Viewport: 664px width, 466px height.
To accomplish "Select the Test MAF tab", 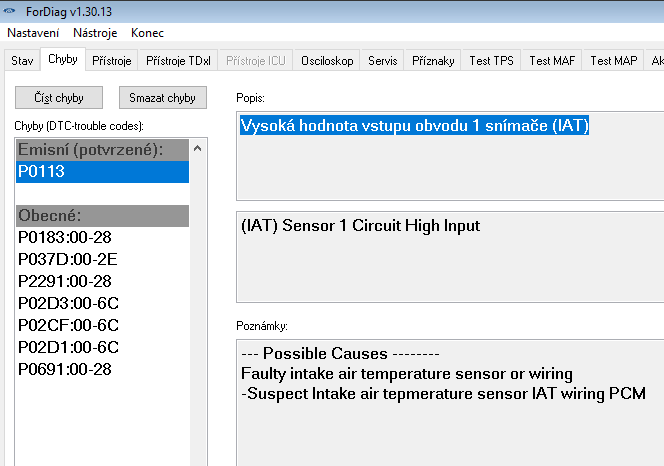I will [x=552, y=61].
